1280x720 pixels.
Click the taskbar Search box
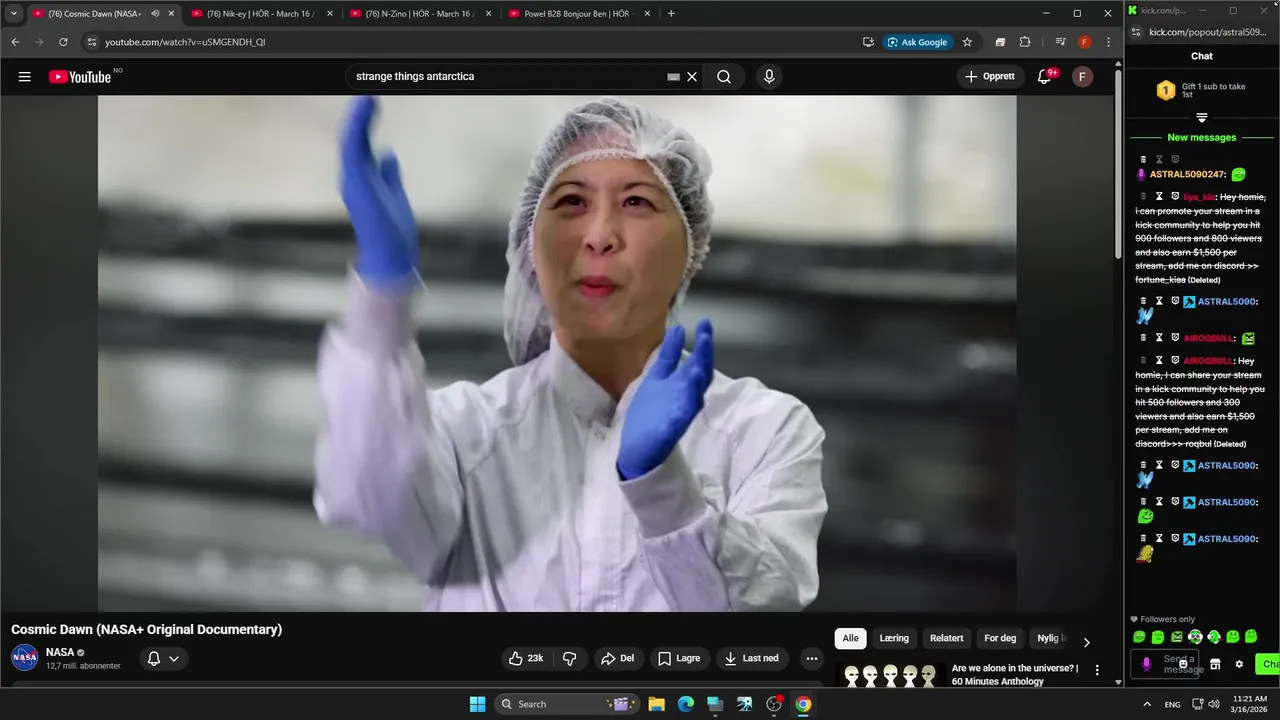click(567, 704)
